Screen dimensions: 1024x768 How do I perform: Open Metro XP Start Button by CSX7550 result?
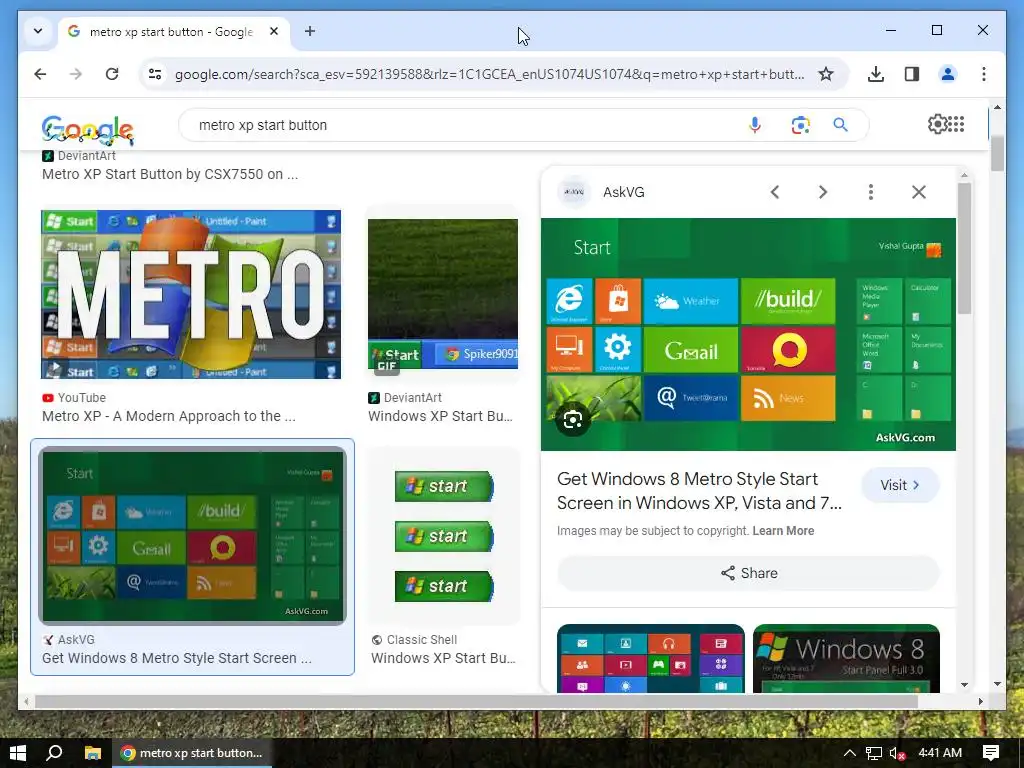pos(170,174)
